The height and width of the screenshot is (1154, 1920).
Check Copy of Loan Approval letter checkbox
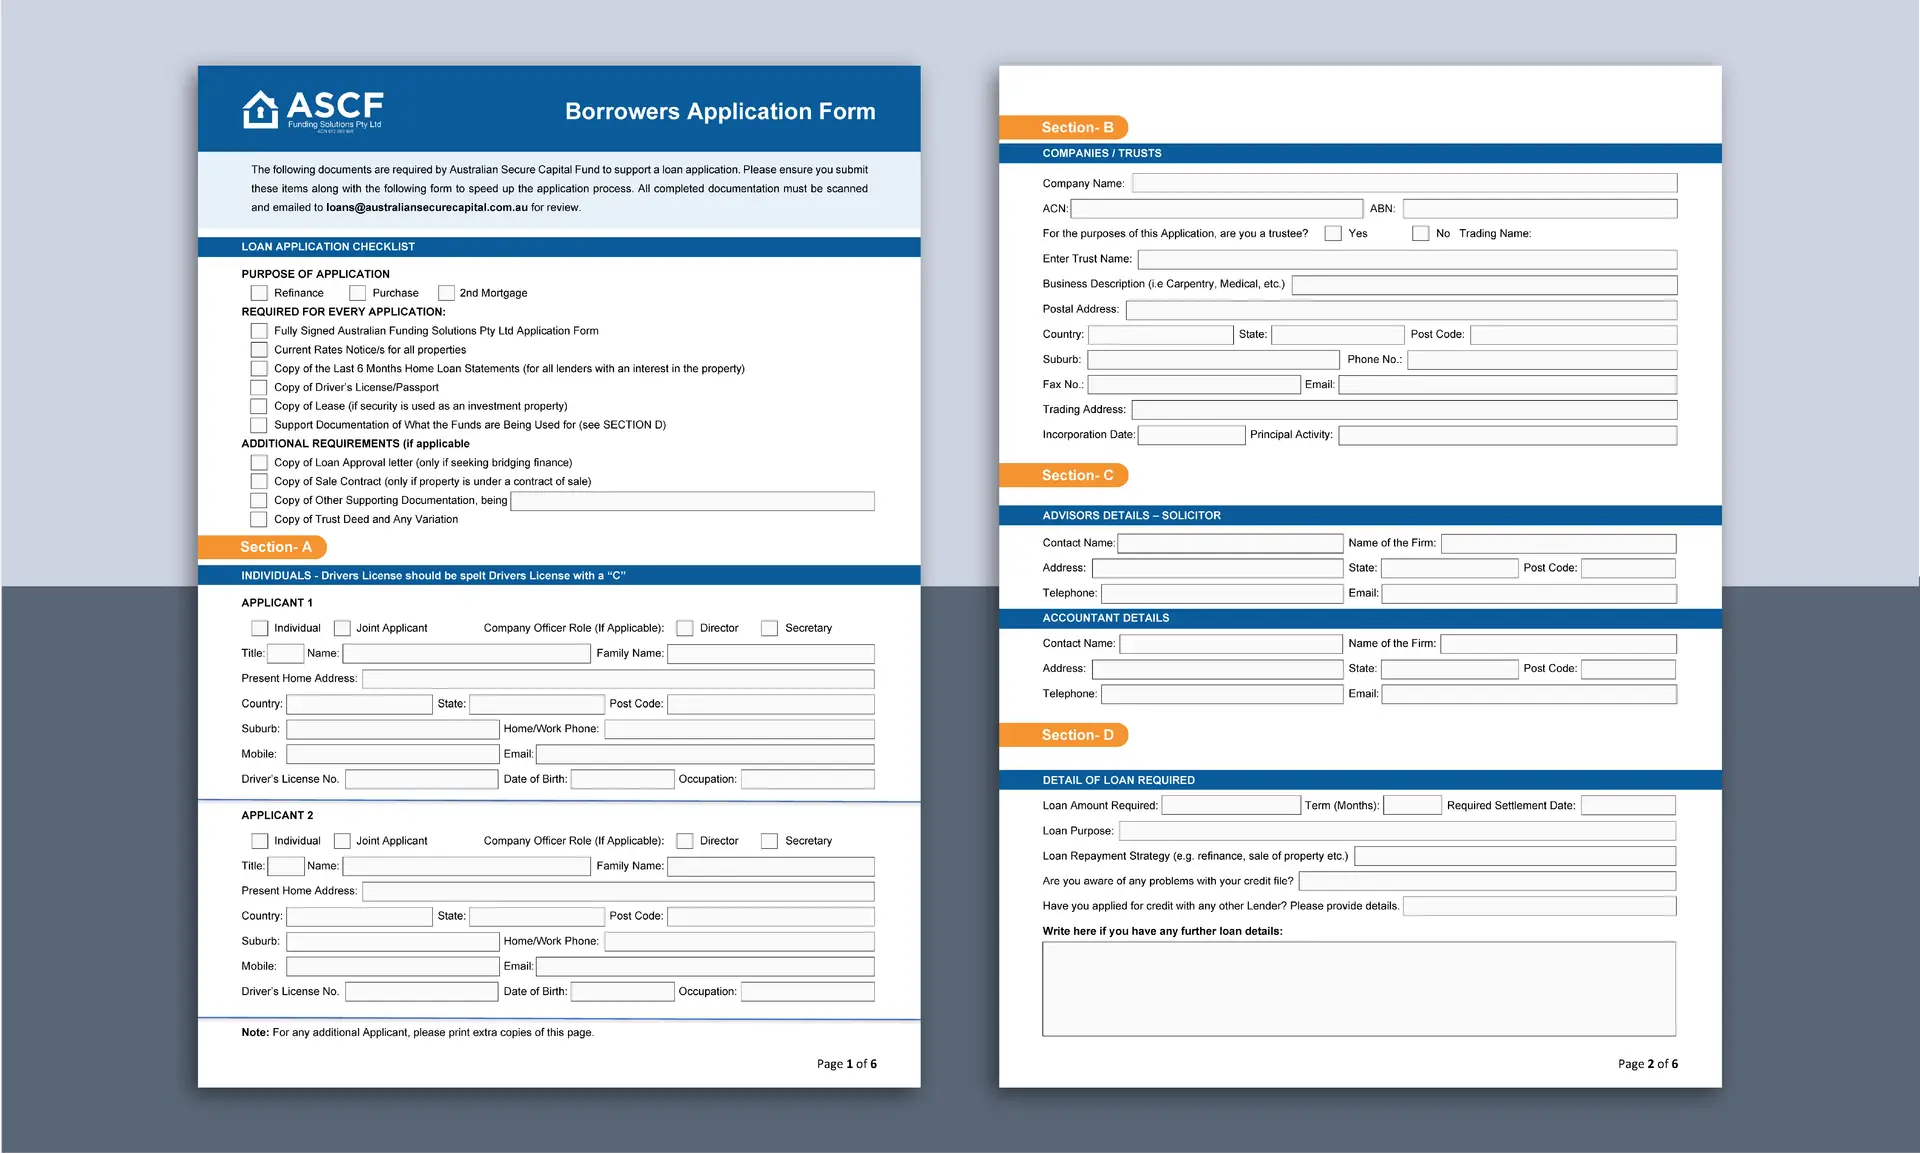pyautogui.click(x=259, y=462)
